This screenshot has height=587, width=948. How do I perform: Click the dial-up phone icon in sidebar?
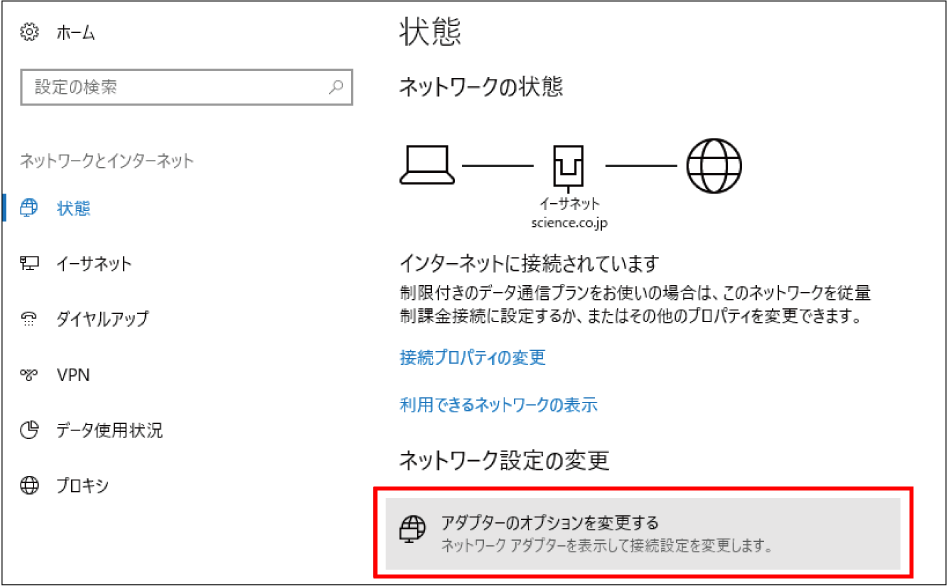[x=31, y=319]
